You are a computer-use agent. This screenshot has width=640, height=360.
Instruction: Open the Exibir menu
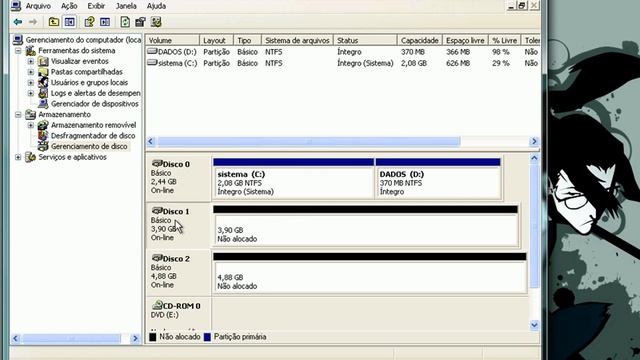pos(96,6)
